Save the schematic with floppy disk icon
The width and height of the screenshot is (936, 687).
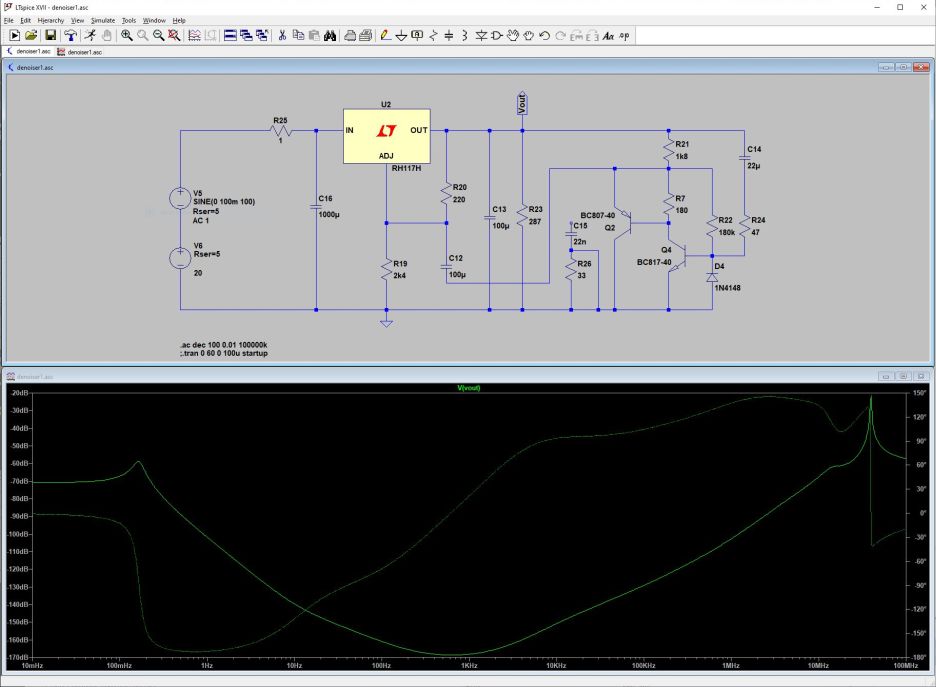click(x=51, y=36)
